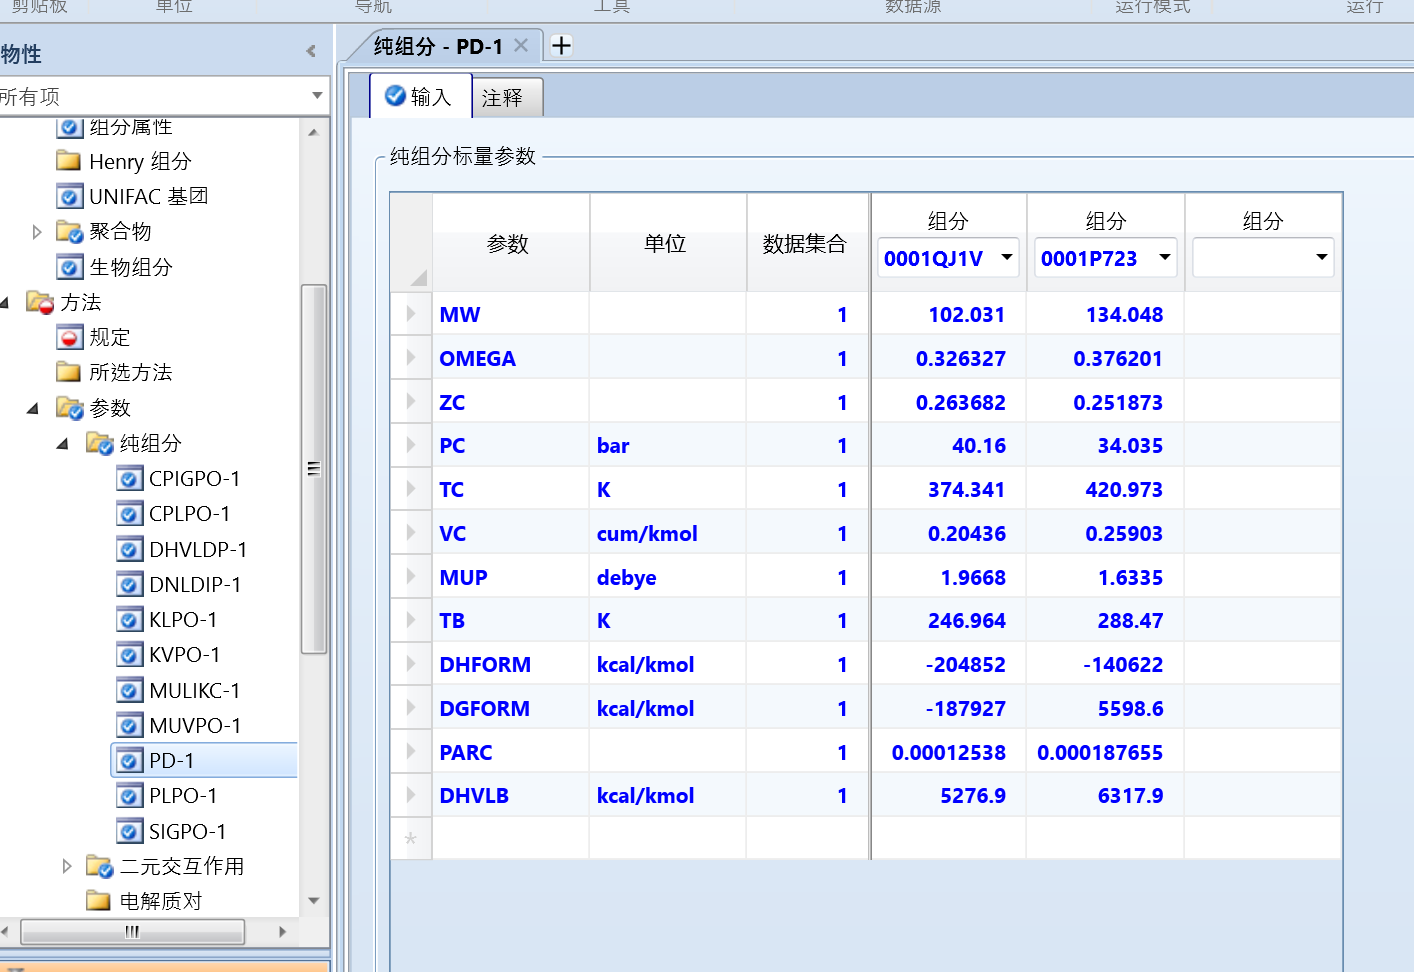This screenshot has width=1414, height=972.
Task: Click the tree scroll right arrow
Action: pyautogui.click(x=283, y=931)
